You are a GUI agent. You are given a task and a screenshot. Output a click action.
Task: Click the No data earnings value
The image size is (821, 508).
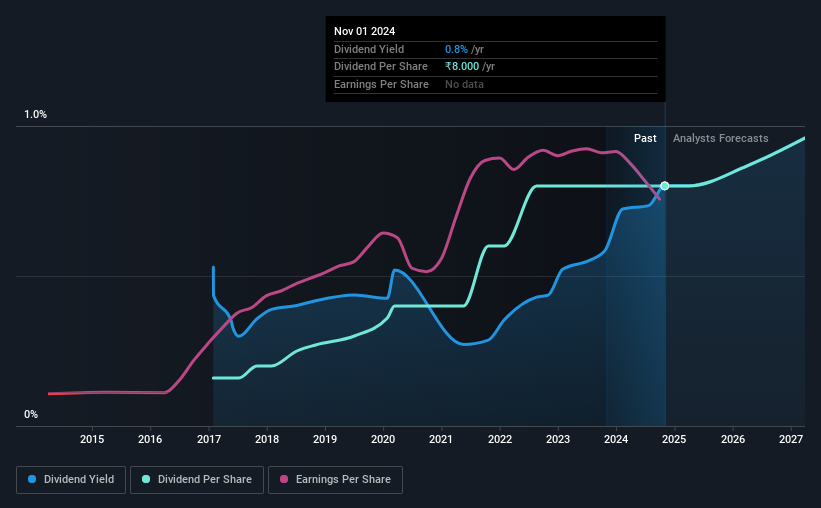pos(464,84)
